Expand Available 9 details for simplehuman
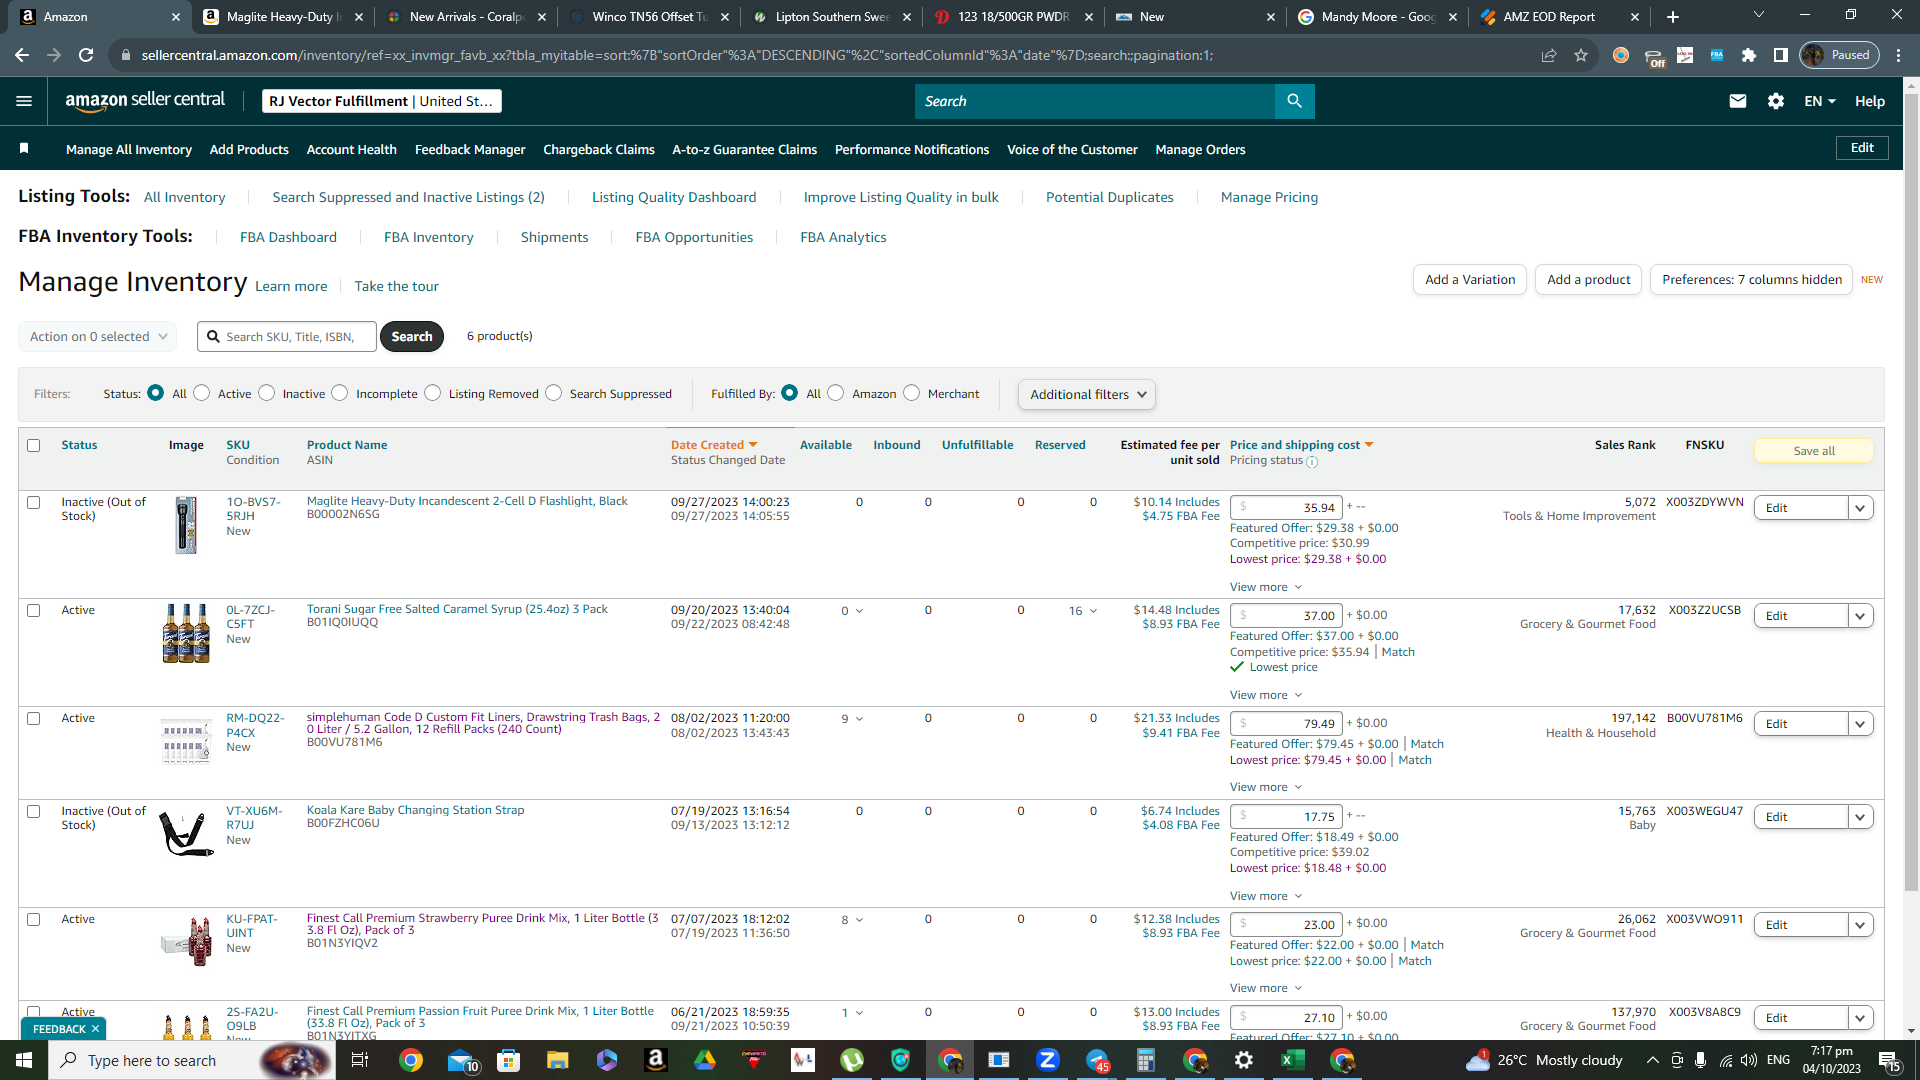Viewport: 1920px width, 1080px height. click(852, 719)
